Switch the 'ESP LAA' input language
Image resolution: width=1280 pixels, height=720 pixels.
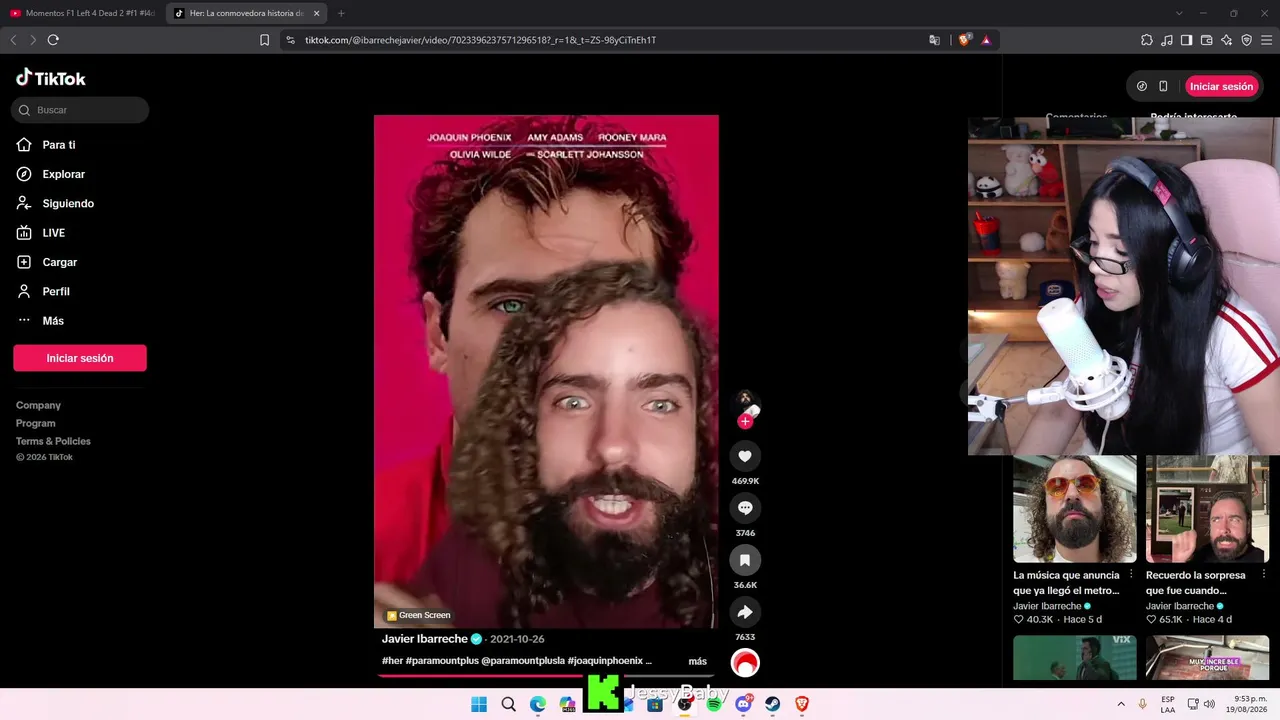click(1168, 704)
